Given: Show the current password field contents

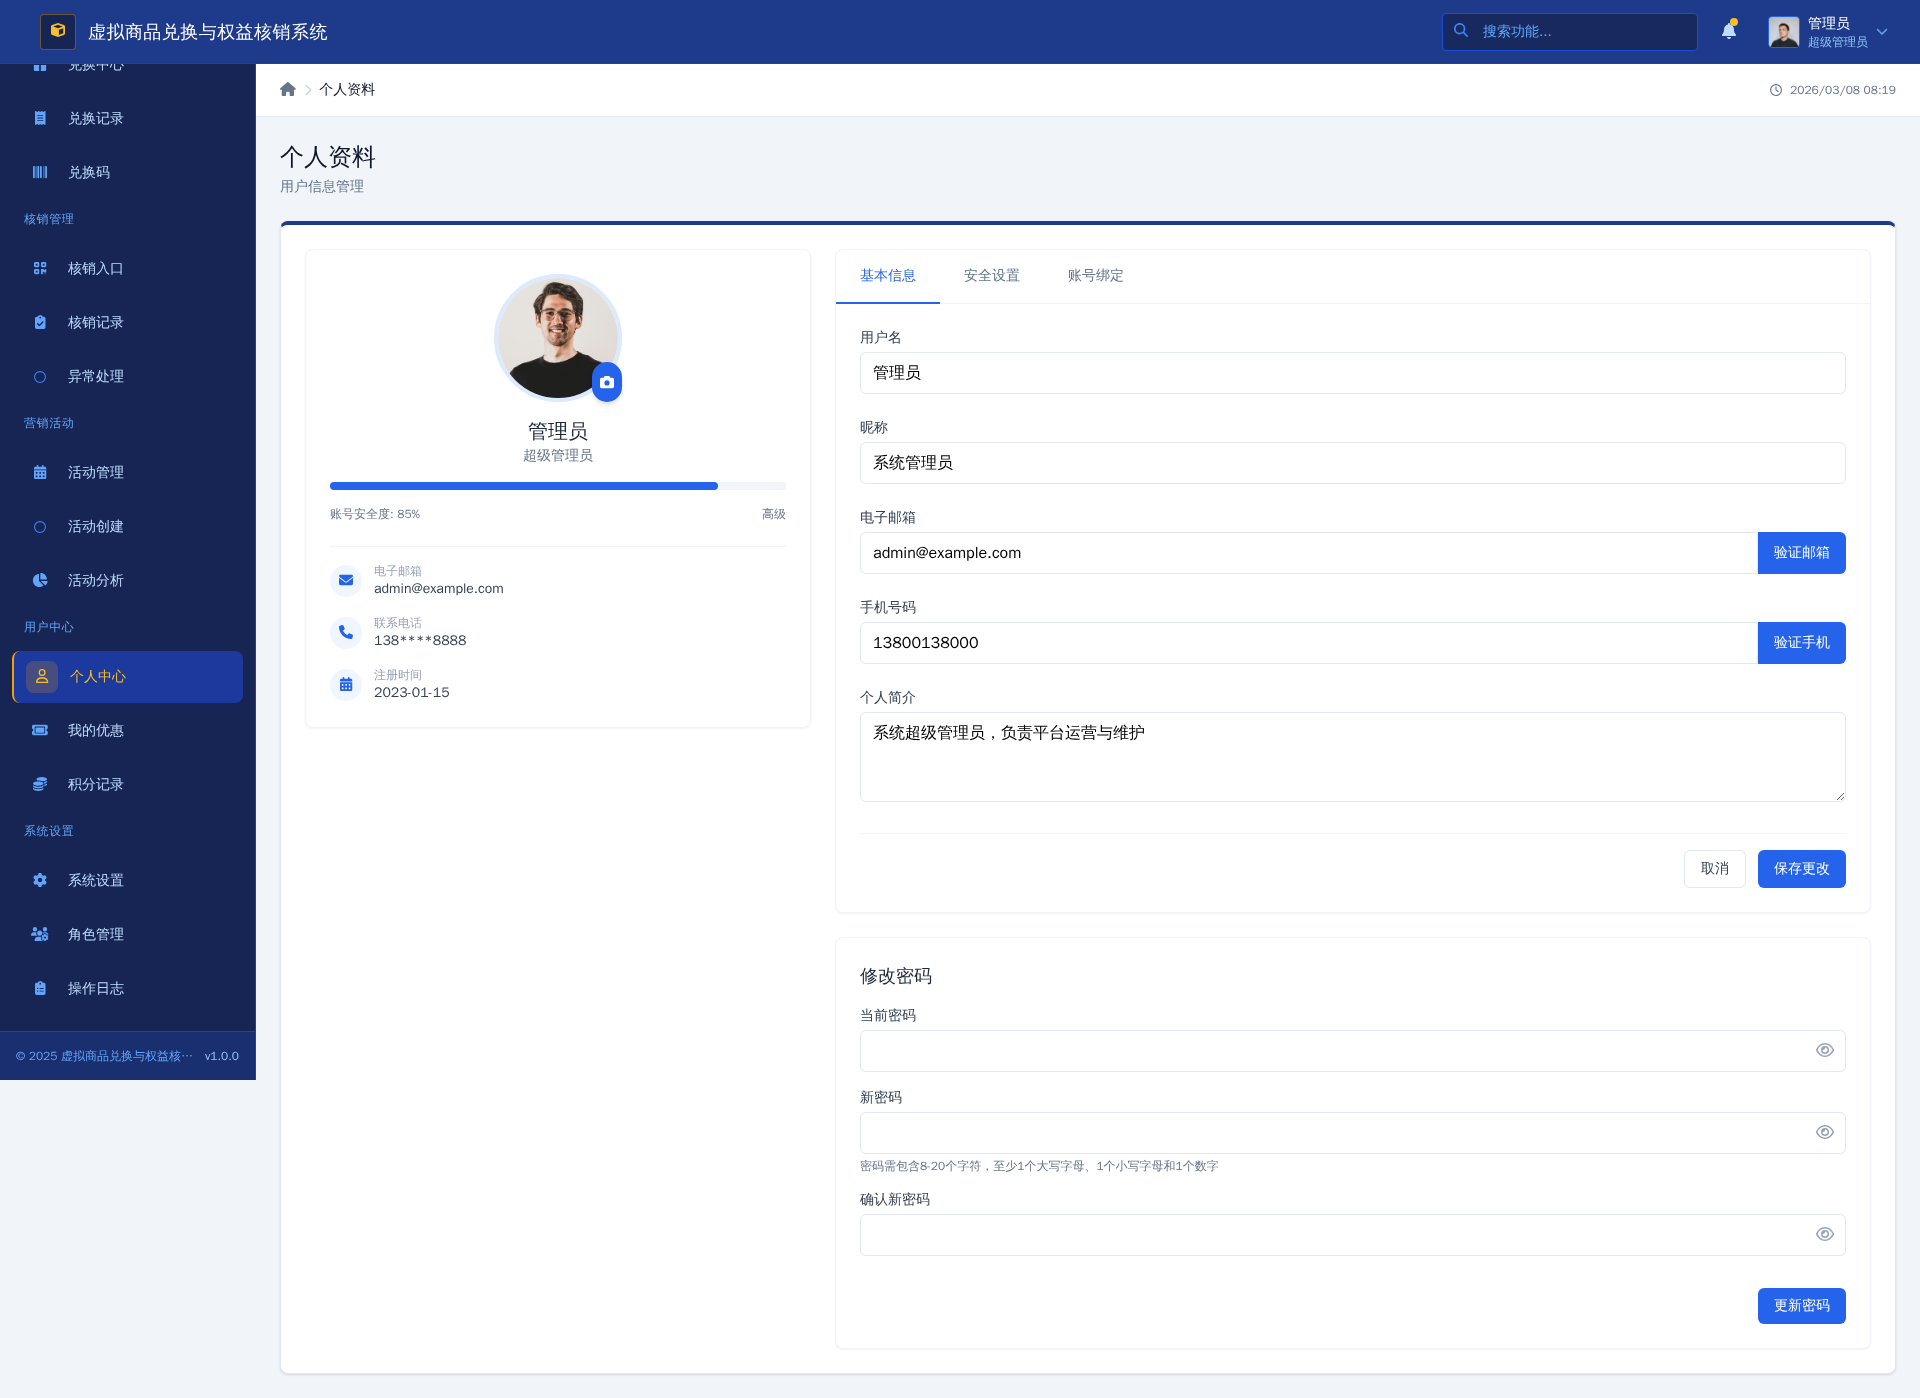Looking at the screenshot, I should click(x=1824, y=1050).
